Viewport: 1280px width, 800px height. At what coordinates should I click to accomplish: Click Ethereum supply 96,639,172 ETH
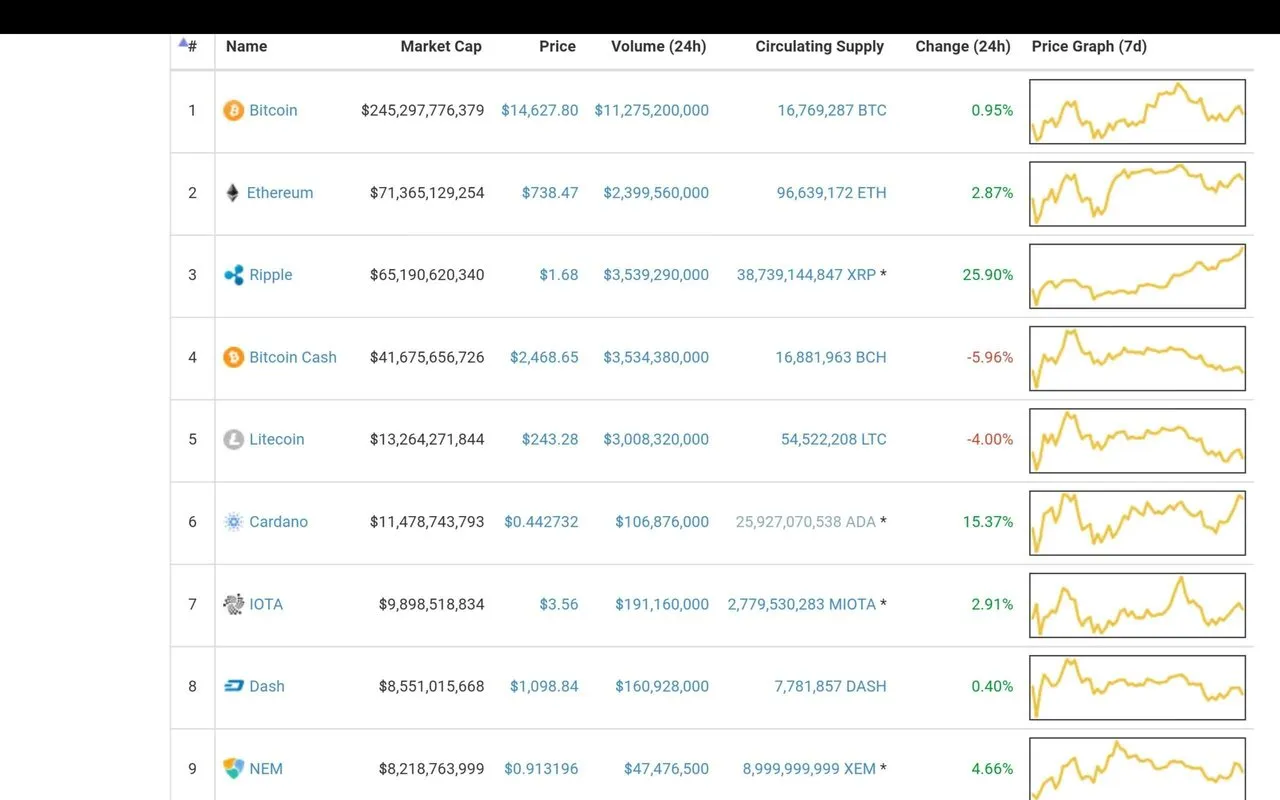click(832, 193)
